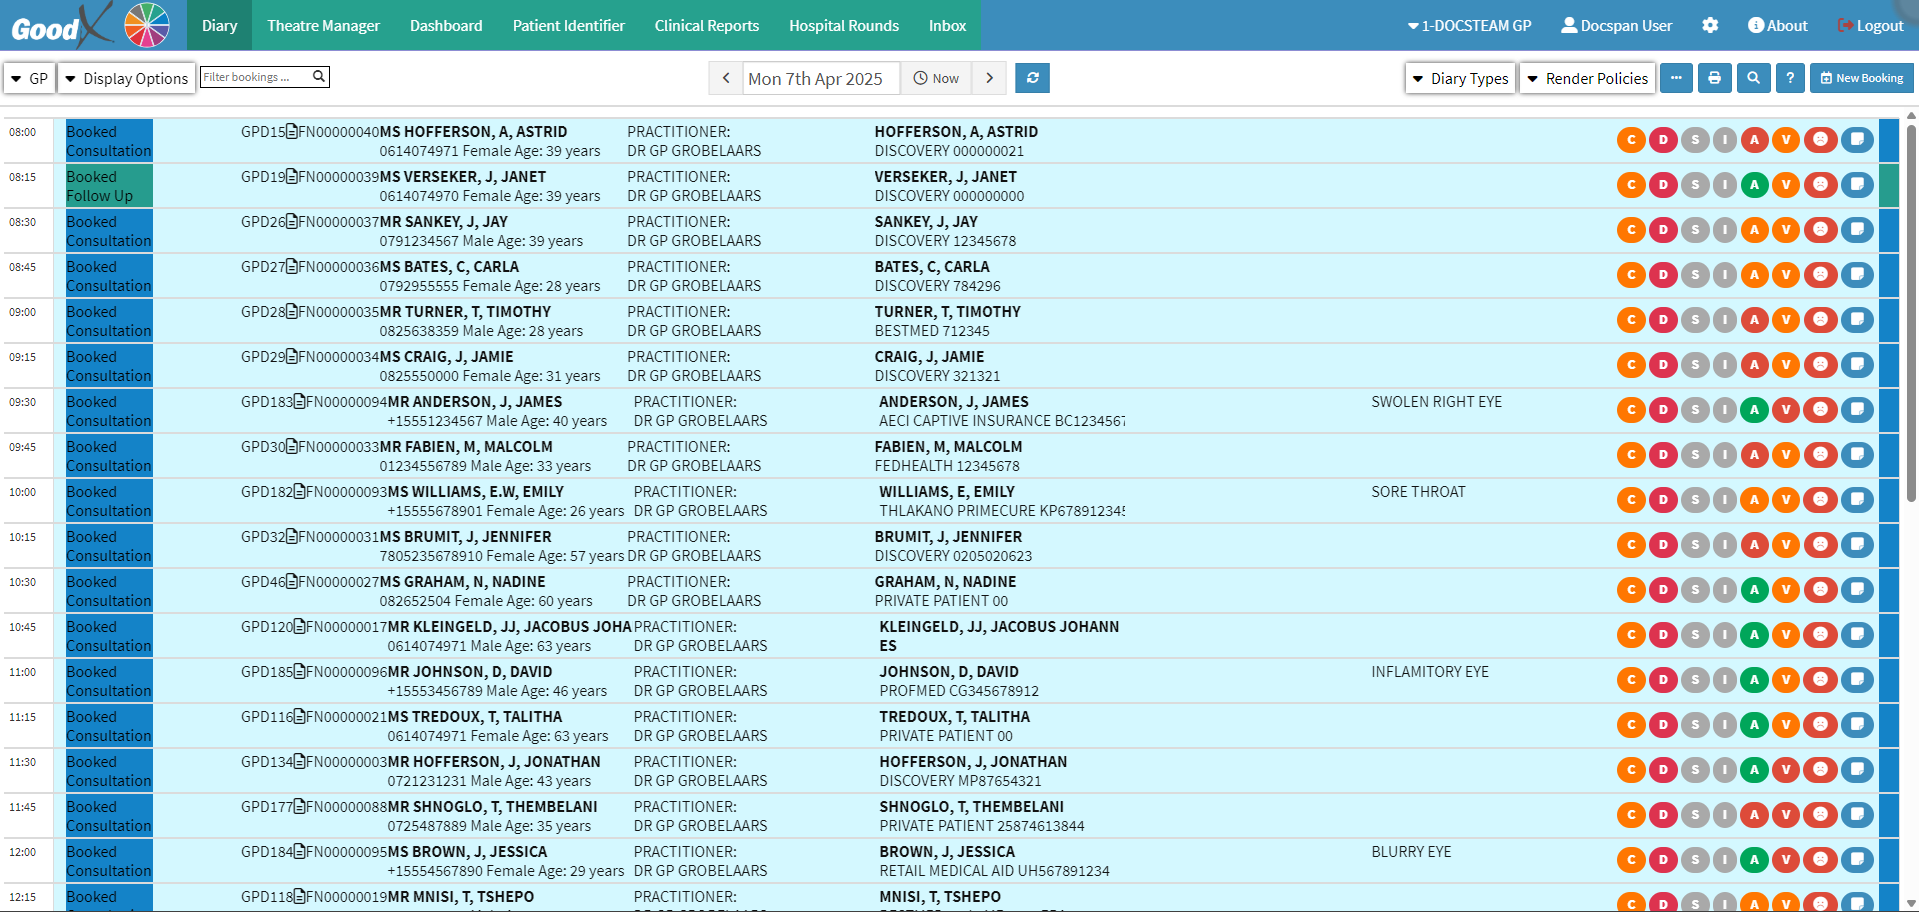Open the Clinical Reports tab
Screen dimensions: 1919x912
click(x=706, y=25)
